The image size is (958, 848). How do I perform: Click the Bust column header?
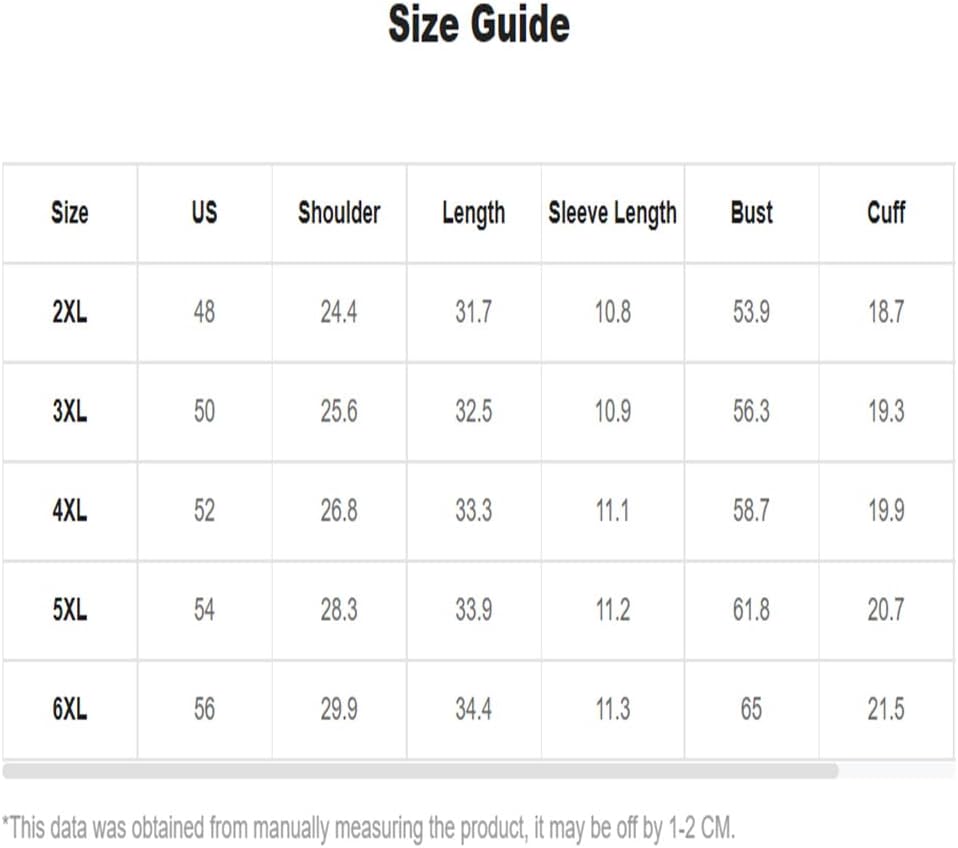[751, 213]
